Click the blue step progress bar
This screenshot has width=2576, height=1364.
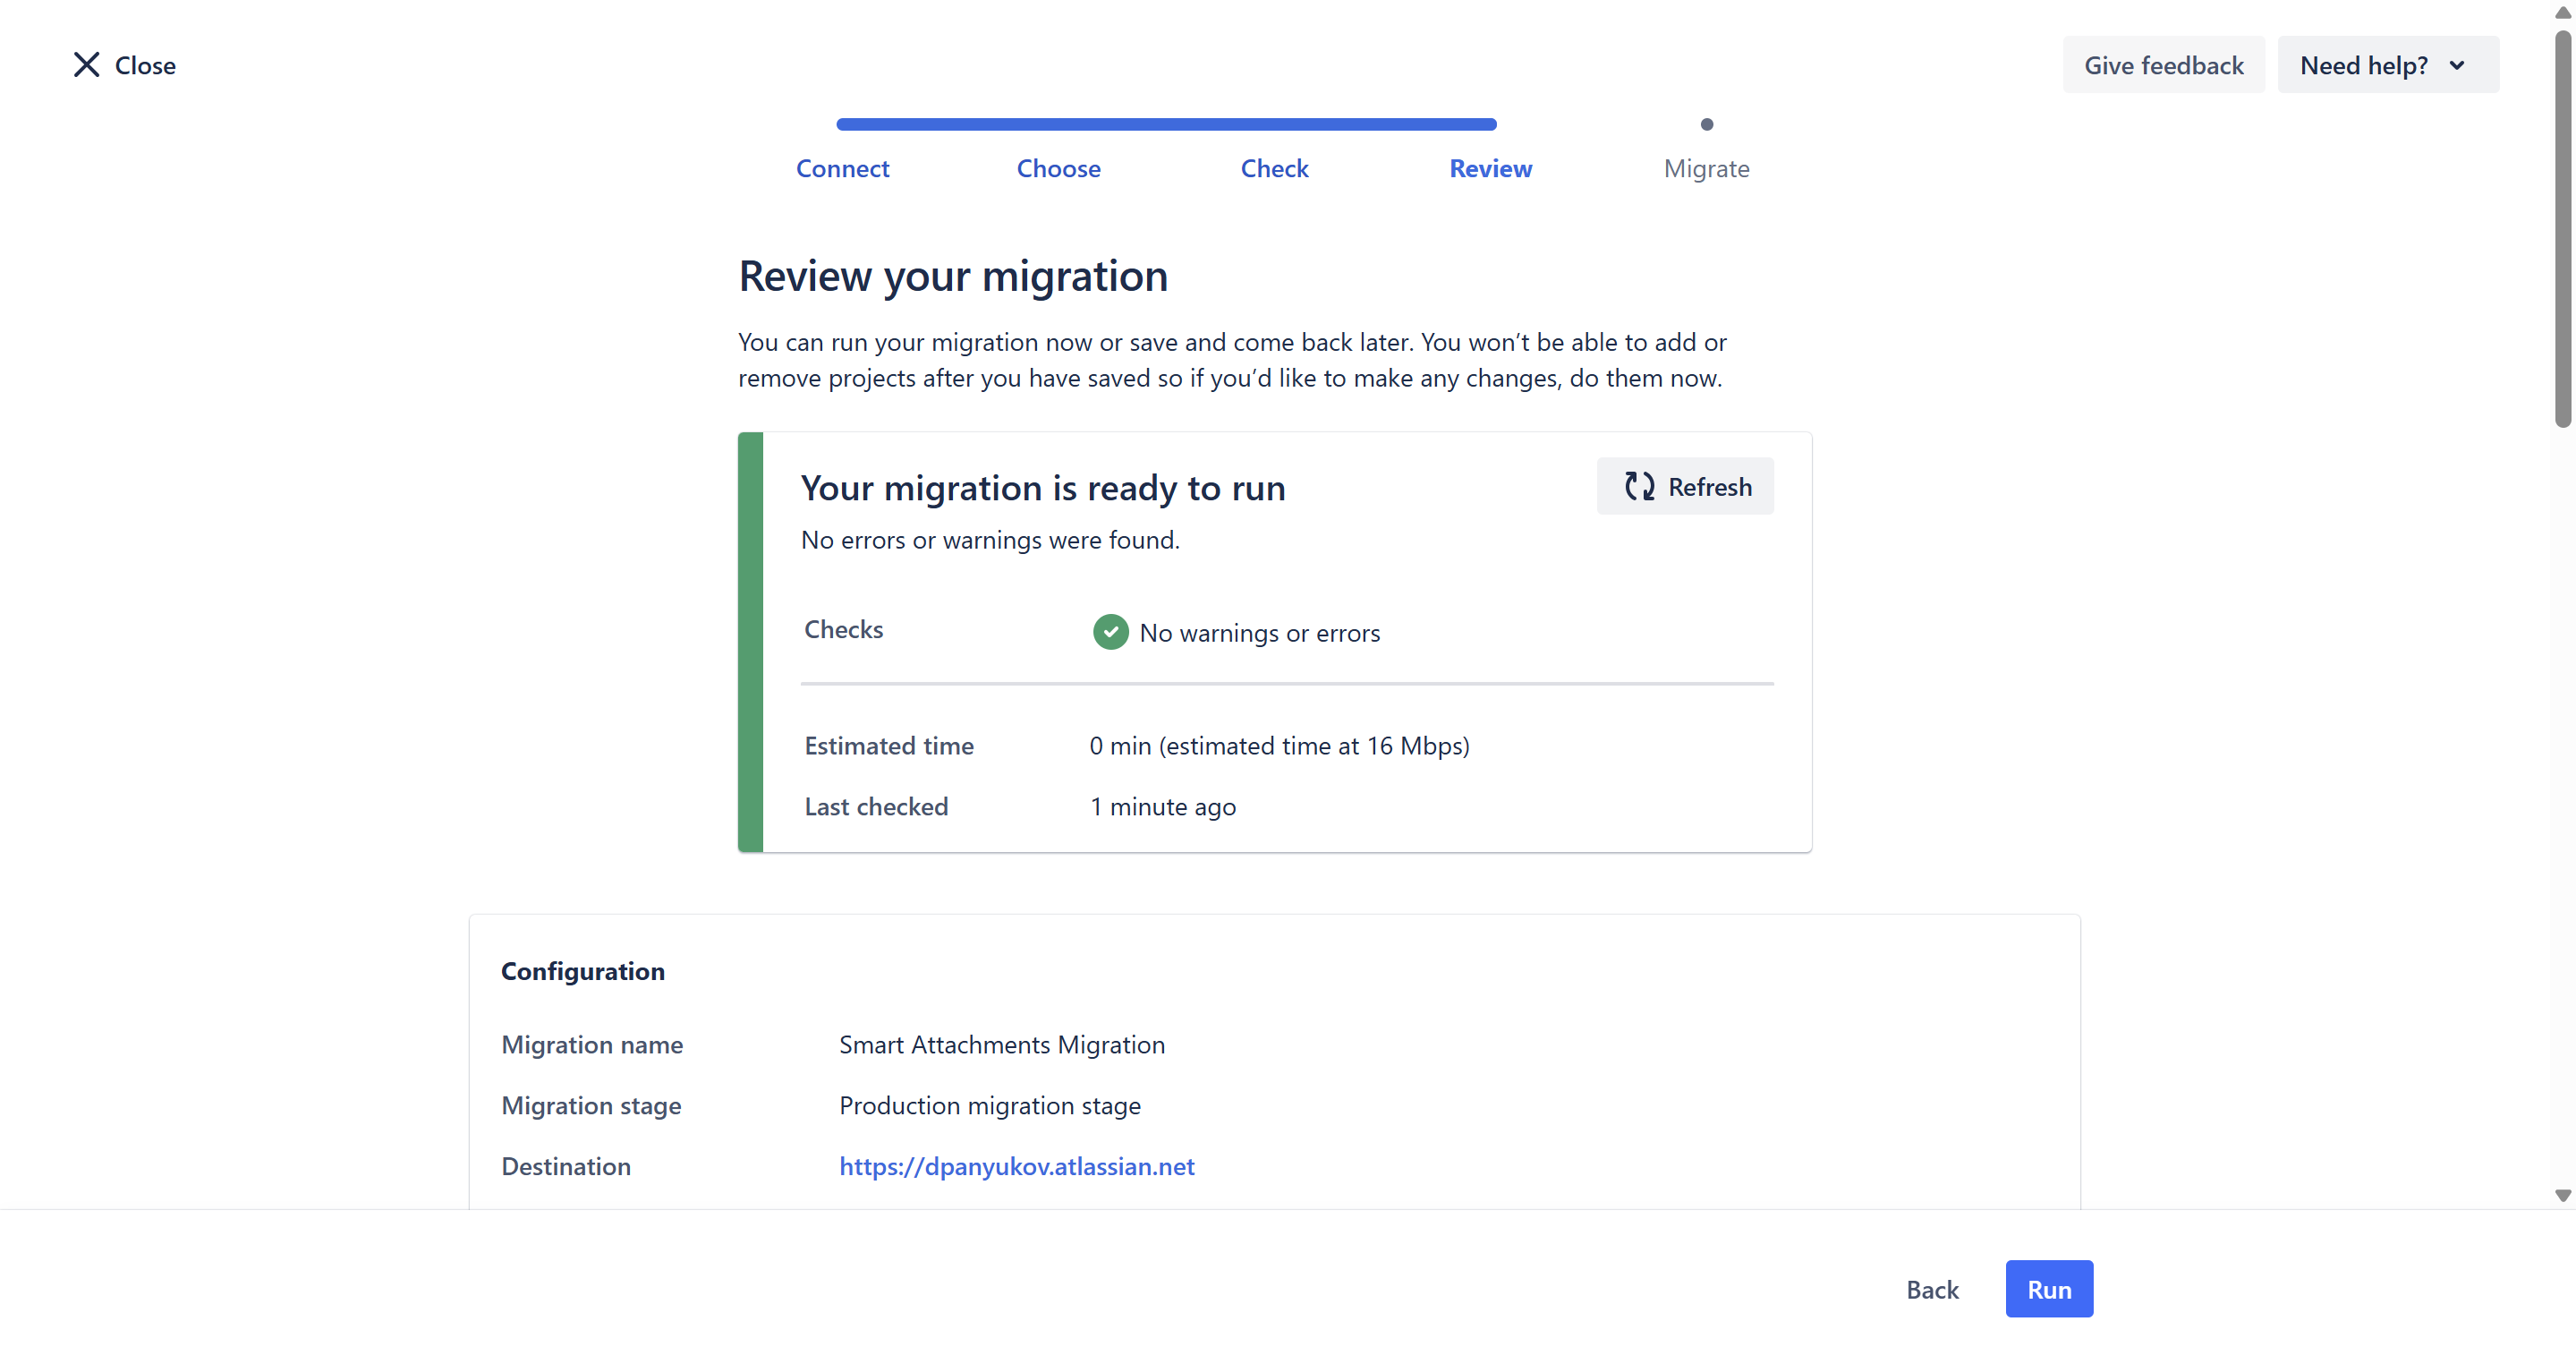[1166, 125]
